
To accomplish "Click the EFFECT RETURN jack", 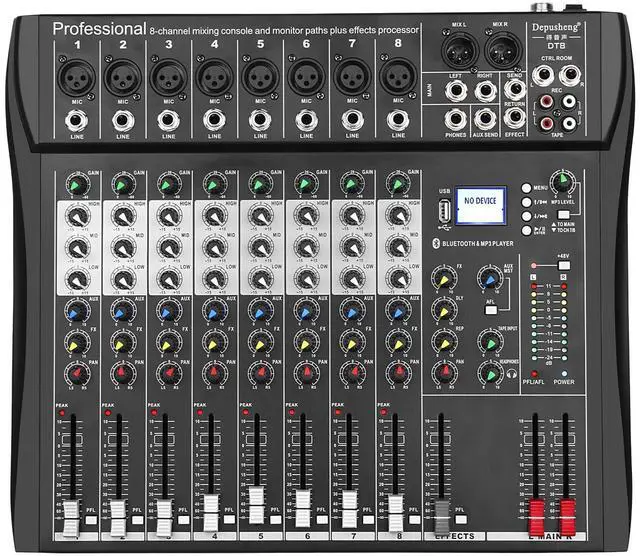I will point(515,118).
